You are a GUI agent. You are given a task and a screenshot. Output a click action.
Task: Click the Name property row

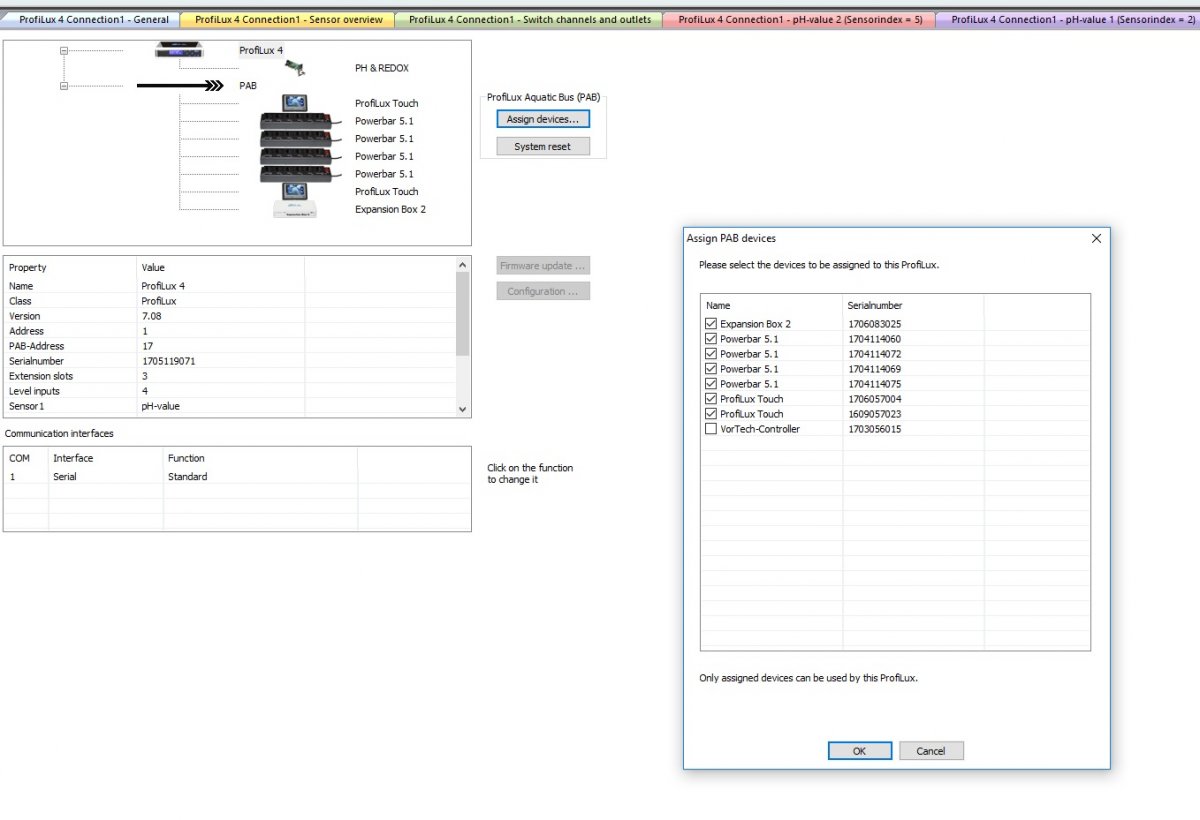230,286
